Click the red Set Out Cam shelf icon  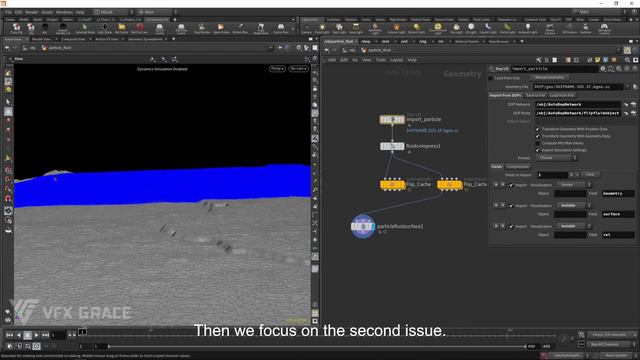pyautogui.click(x=140, y=28)
